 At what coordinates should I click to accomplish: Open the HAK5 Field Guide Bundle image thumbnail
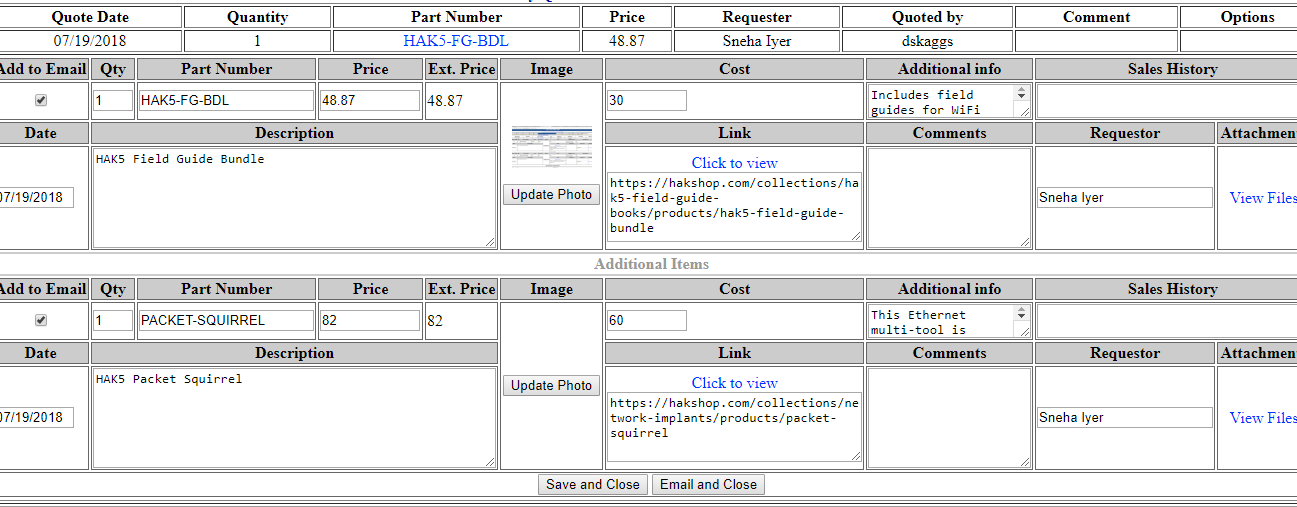click(x=552, y=147)
